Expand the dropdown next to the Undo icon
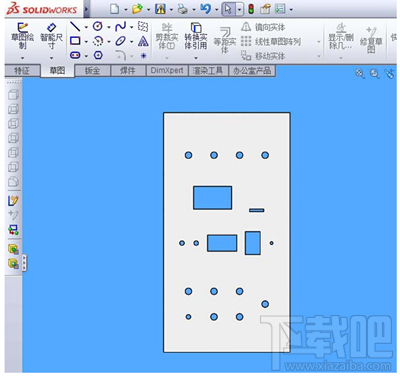This screenshot has height=376, width=400. coord(216,10)
